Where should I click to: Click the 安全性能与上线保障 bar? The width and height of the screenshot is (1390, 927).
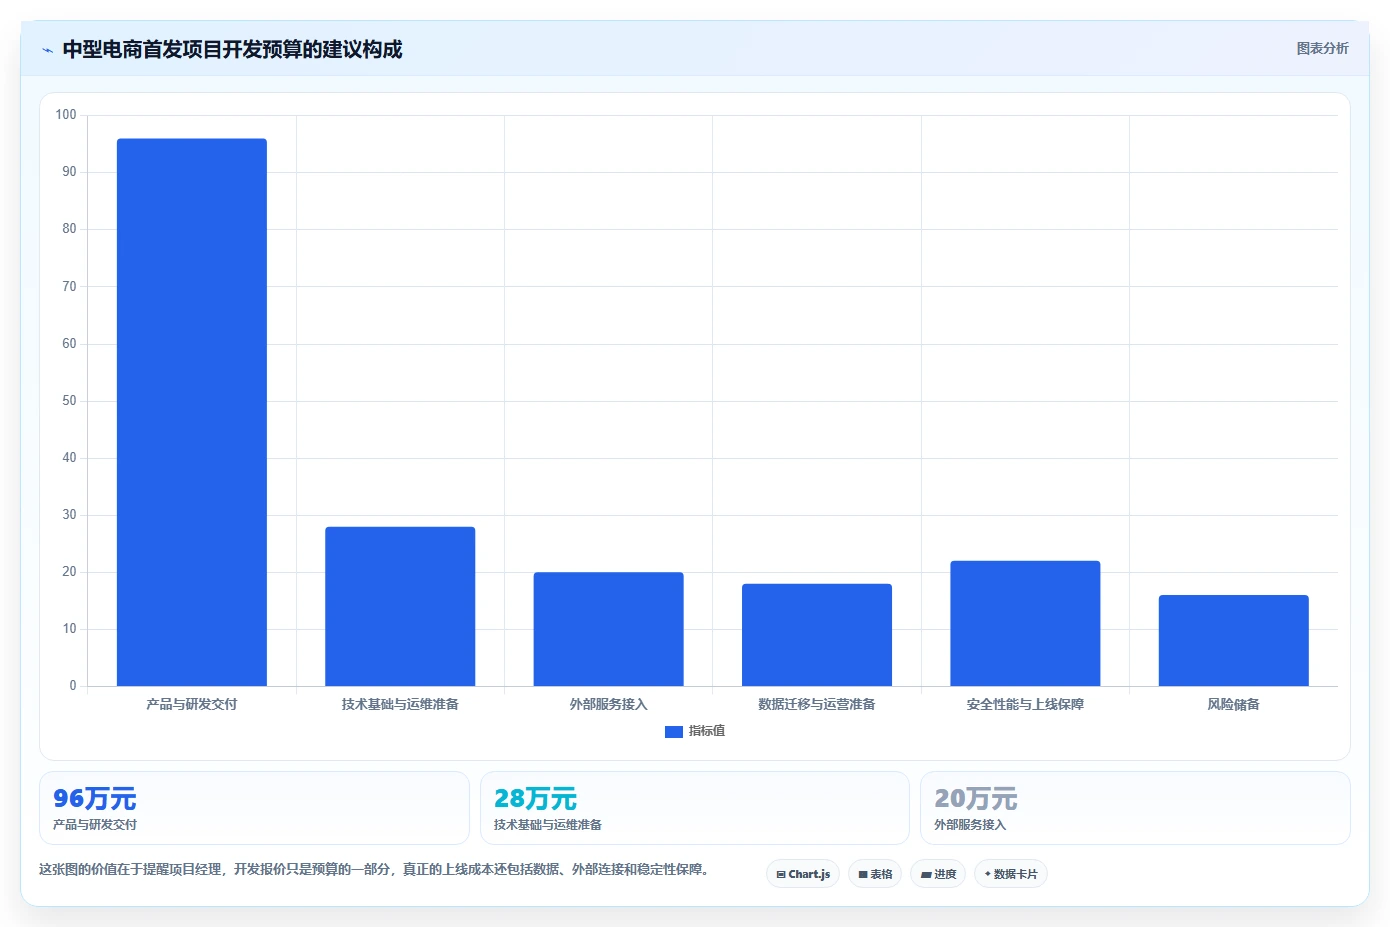(1025, 623)
